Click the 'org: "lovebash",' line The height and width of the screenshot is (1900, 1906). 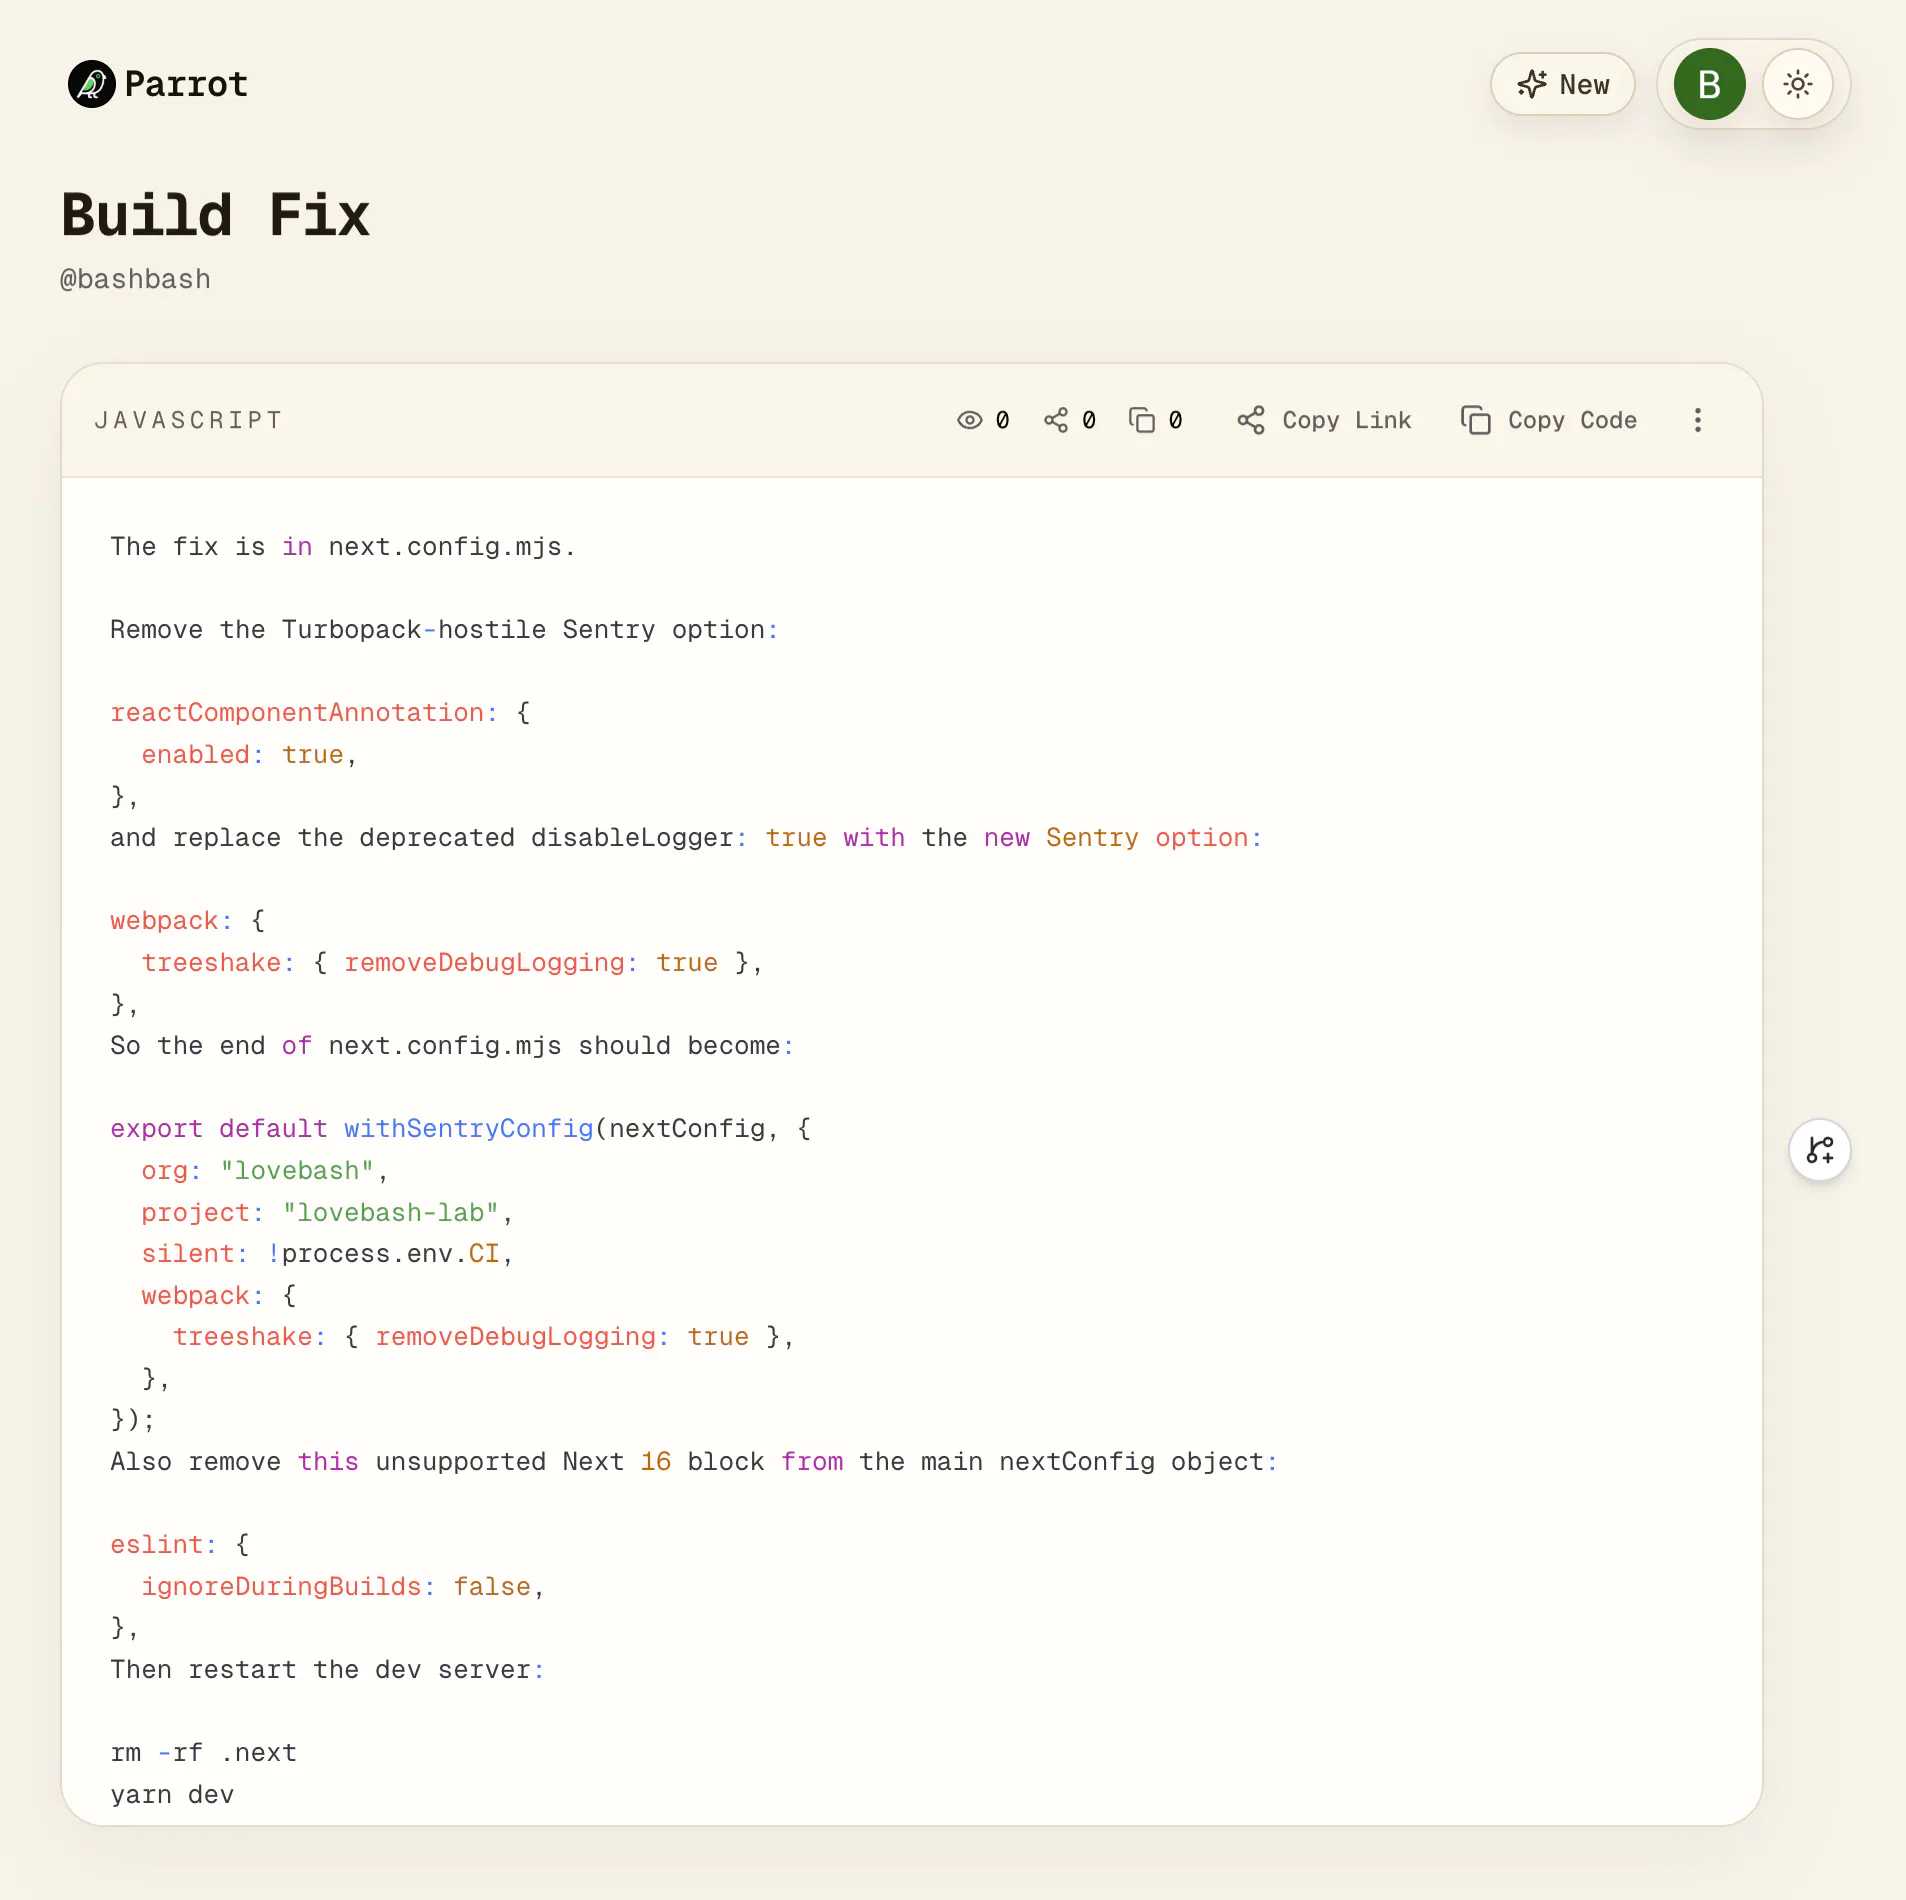[x=265, y=1171]
